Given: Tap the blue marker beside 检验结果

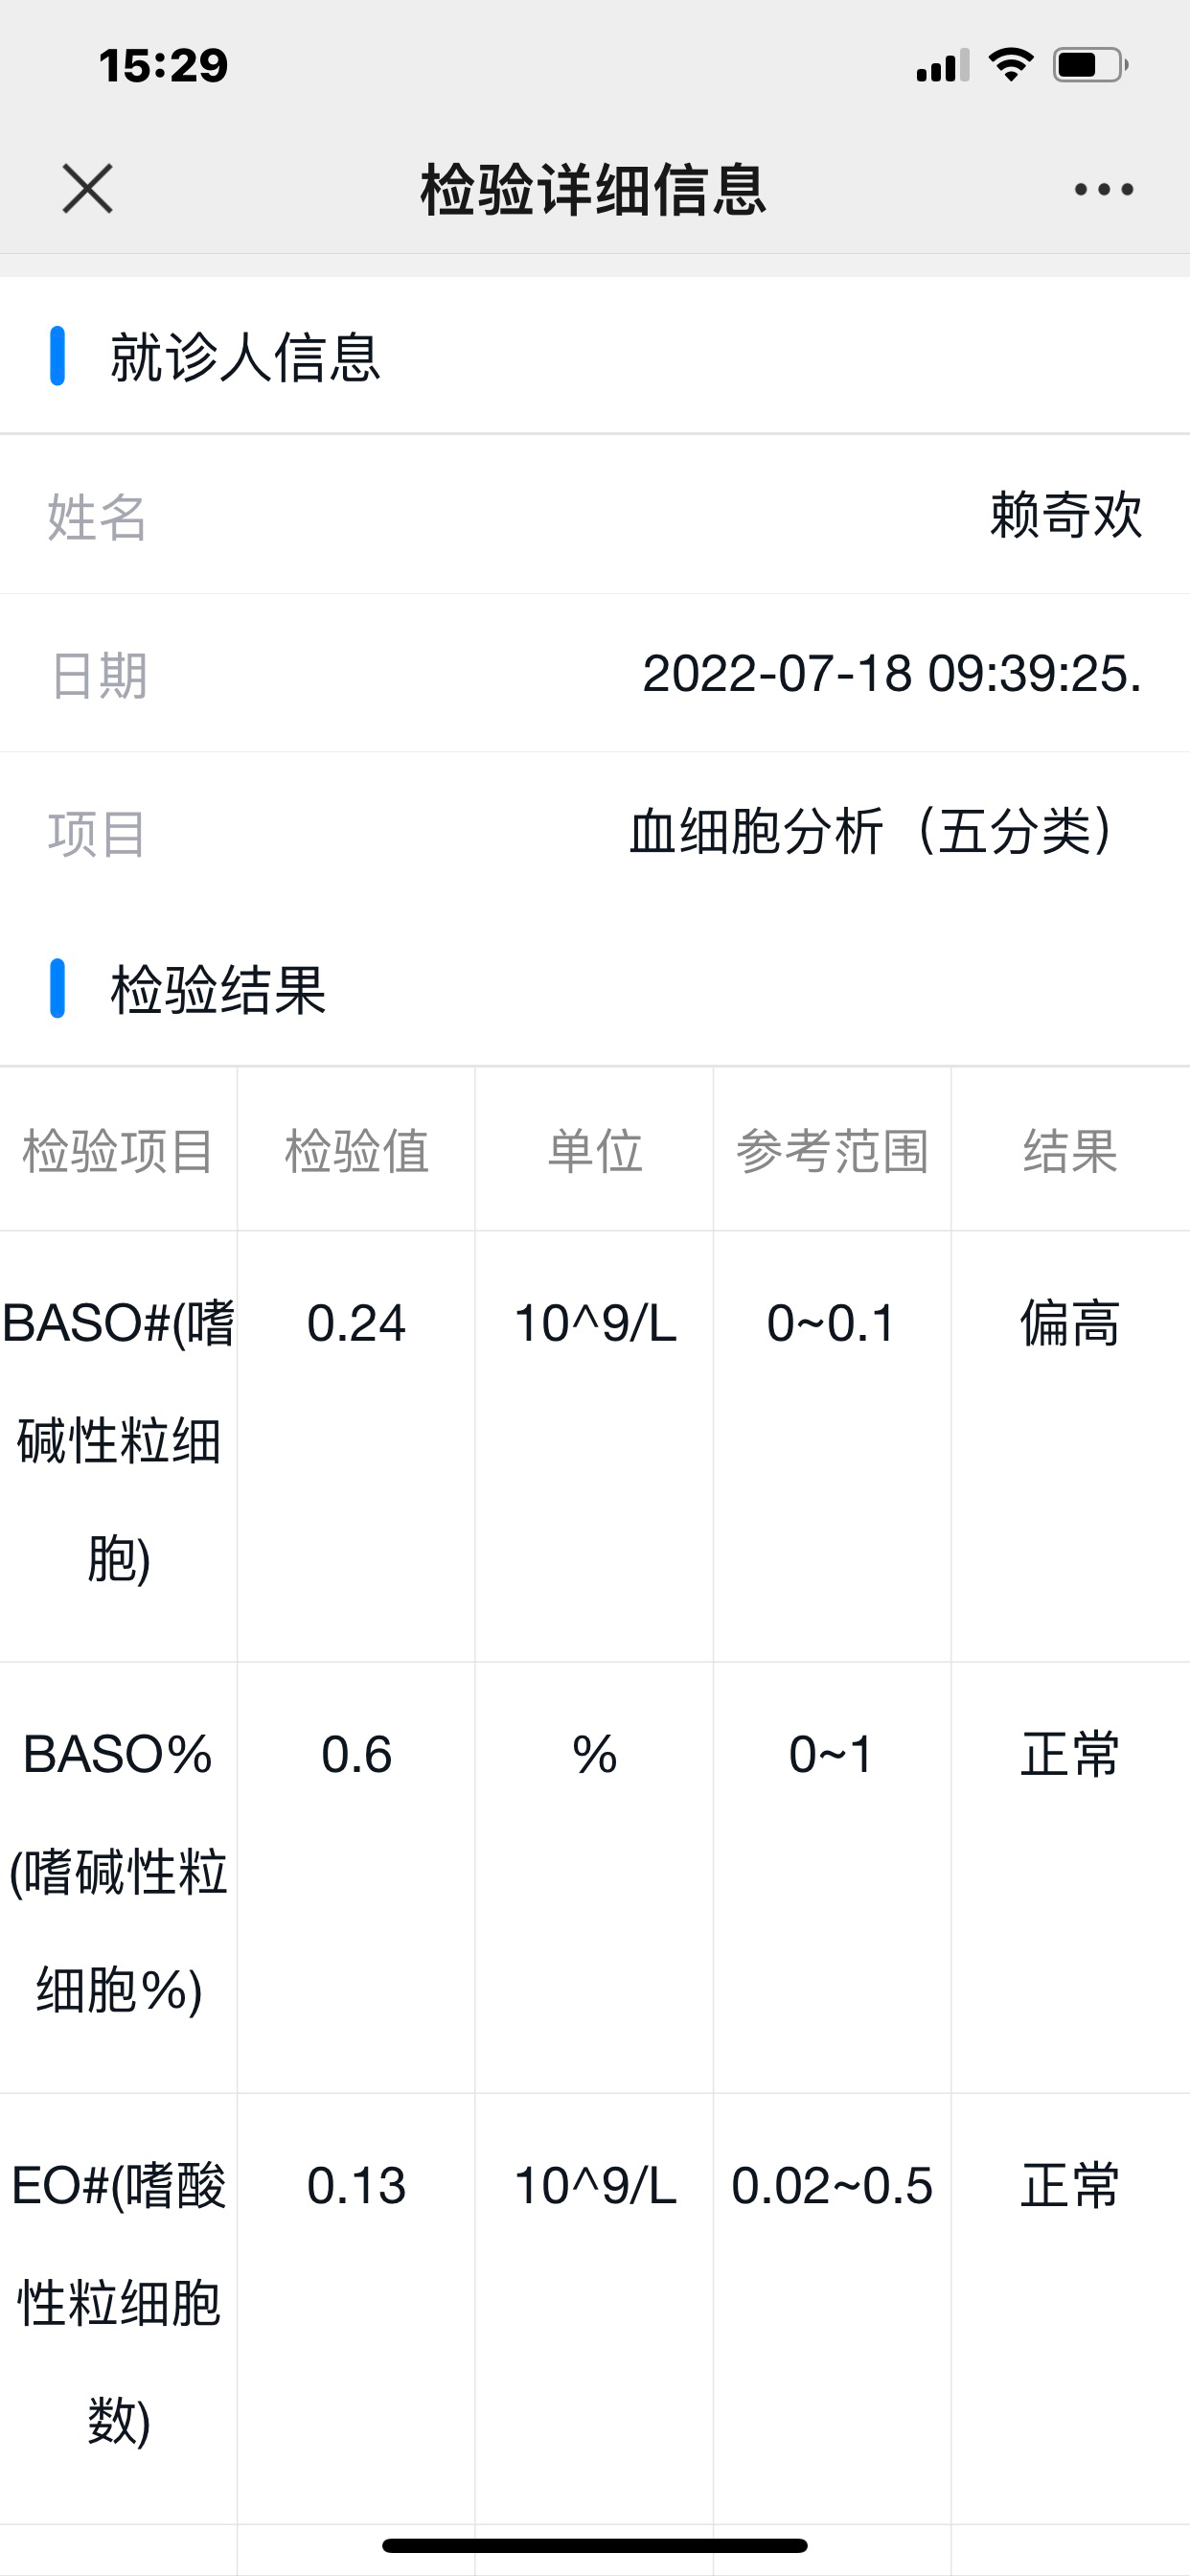Looking at the screenshot, I should coord(57,988).
